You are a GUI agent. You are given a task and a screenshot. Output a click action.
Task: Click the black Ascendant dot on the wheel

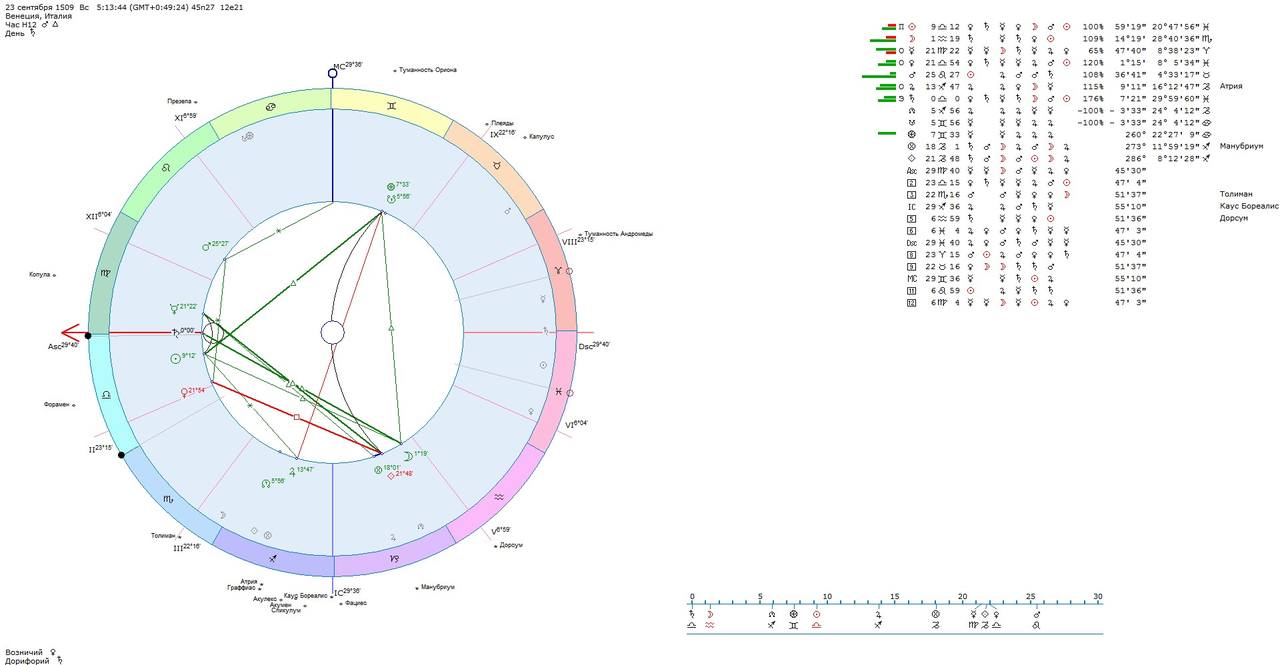pos(88,336)
